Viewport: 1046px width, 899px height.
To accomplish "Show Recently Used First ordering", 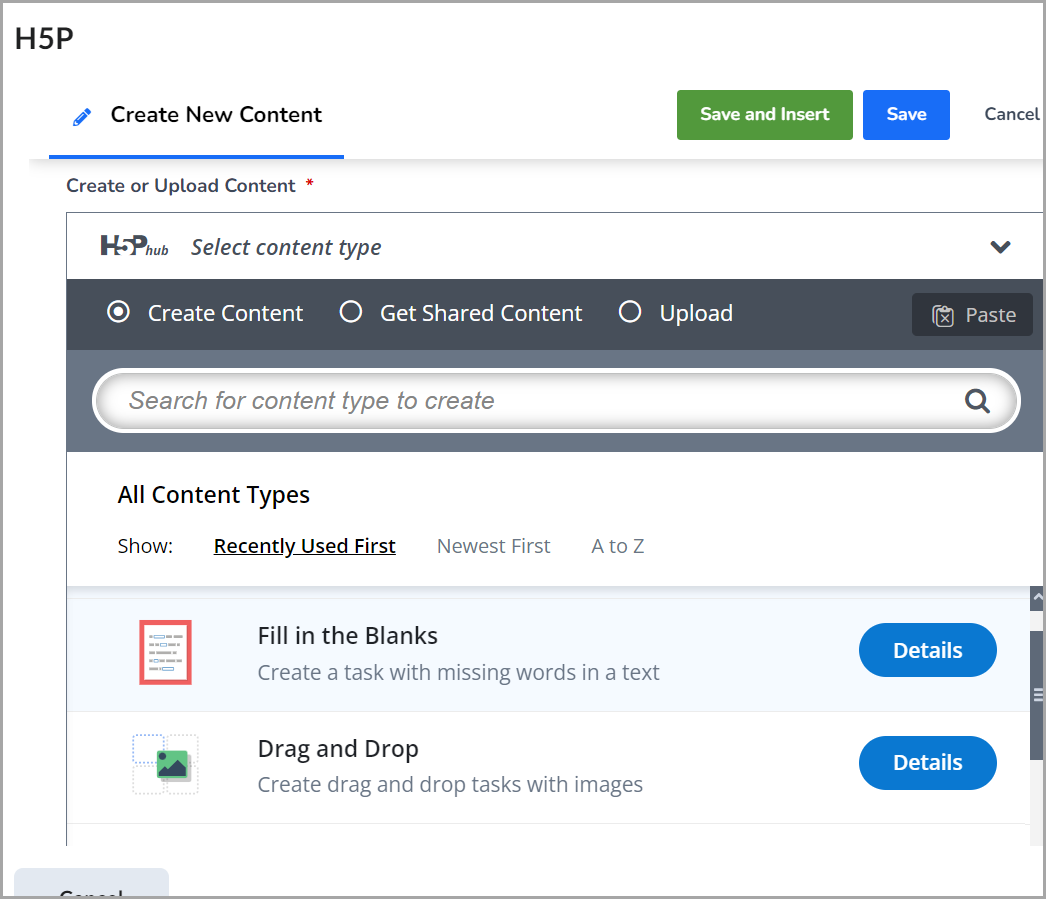I will tap(304, 546).
